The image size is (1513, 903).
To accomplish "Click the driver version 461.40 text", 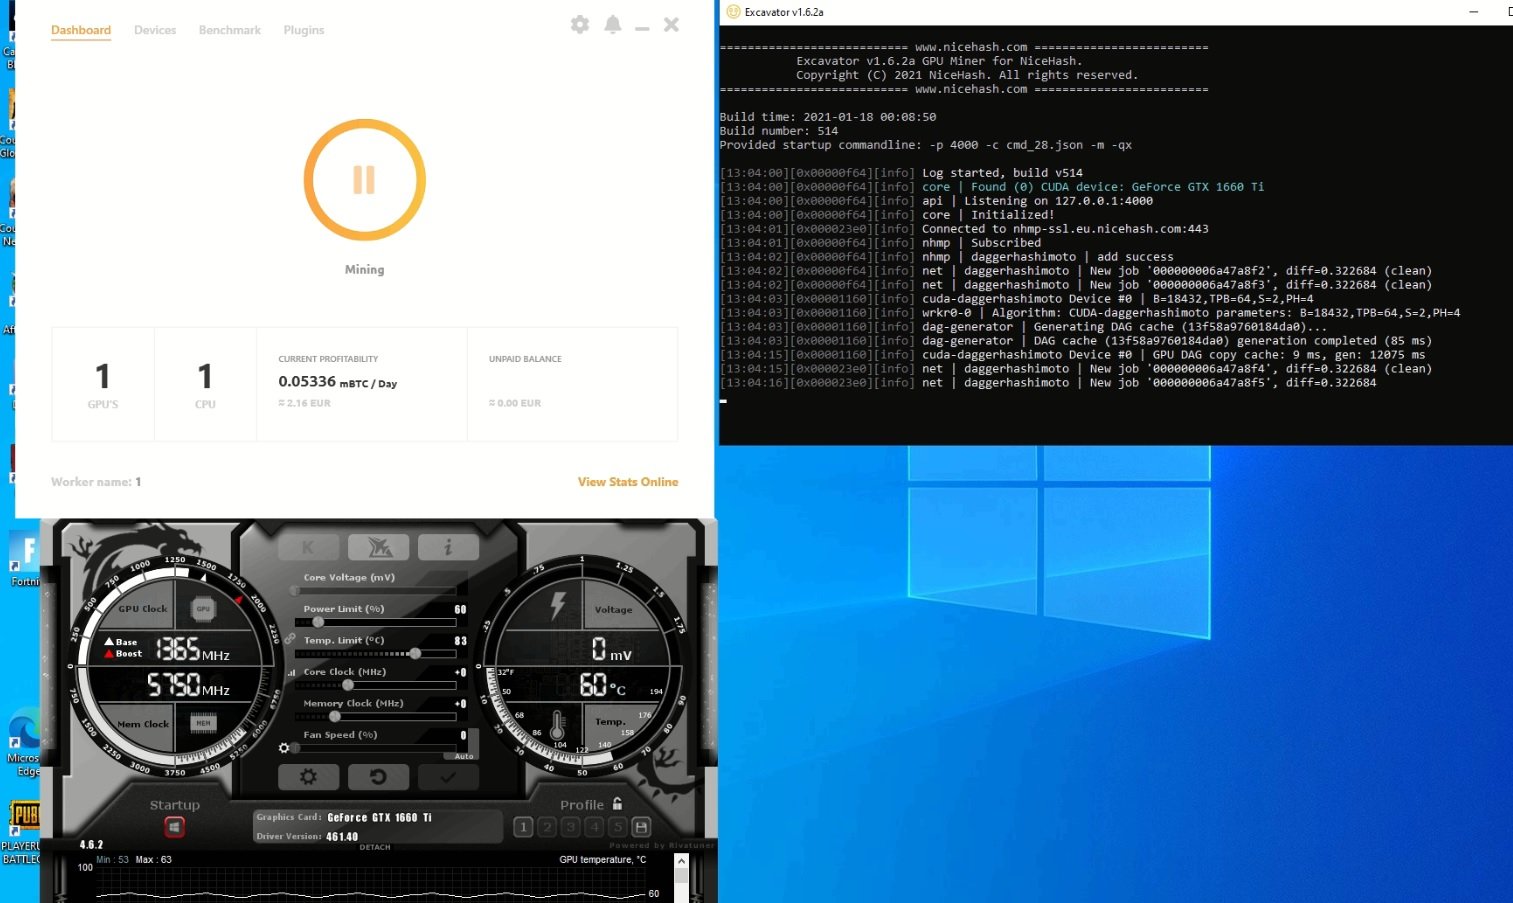I will pyautogui.click(x=342, y=837).
